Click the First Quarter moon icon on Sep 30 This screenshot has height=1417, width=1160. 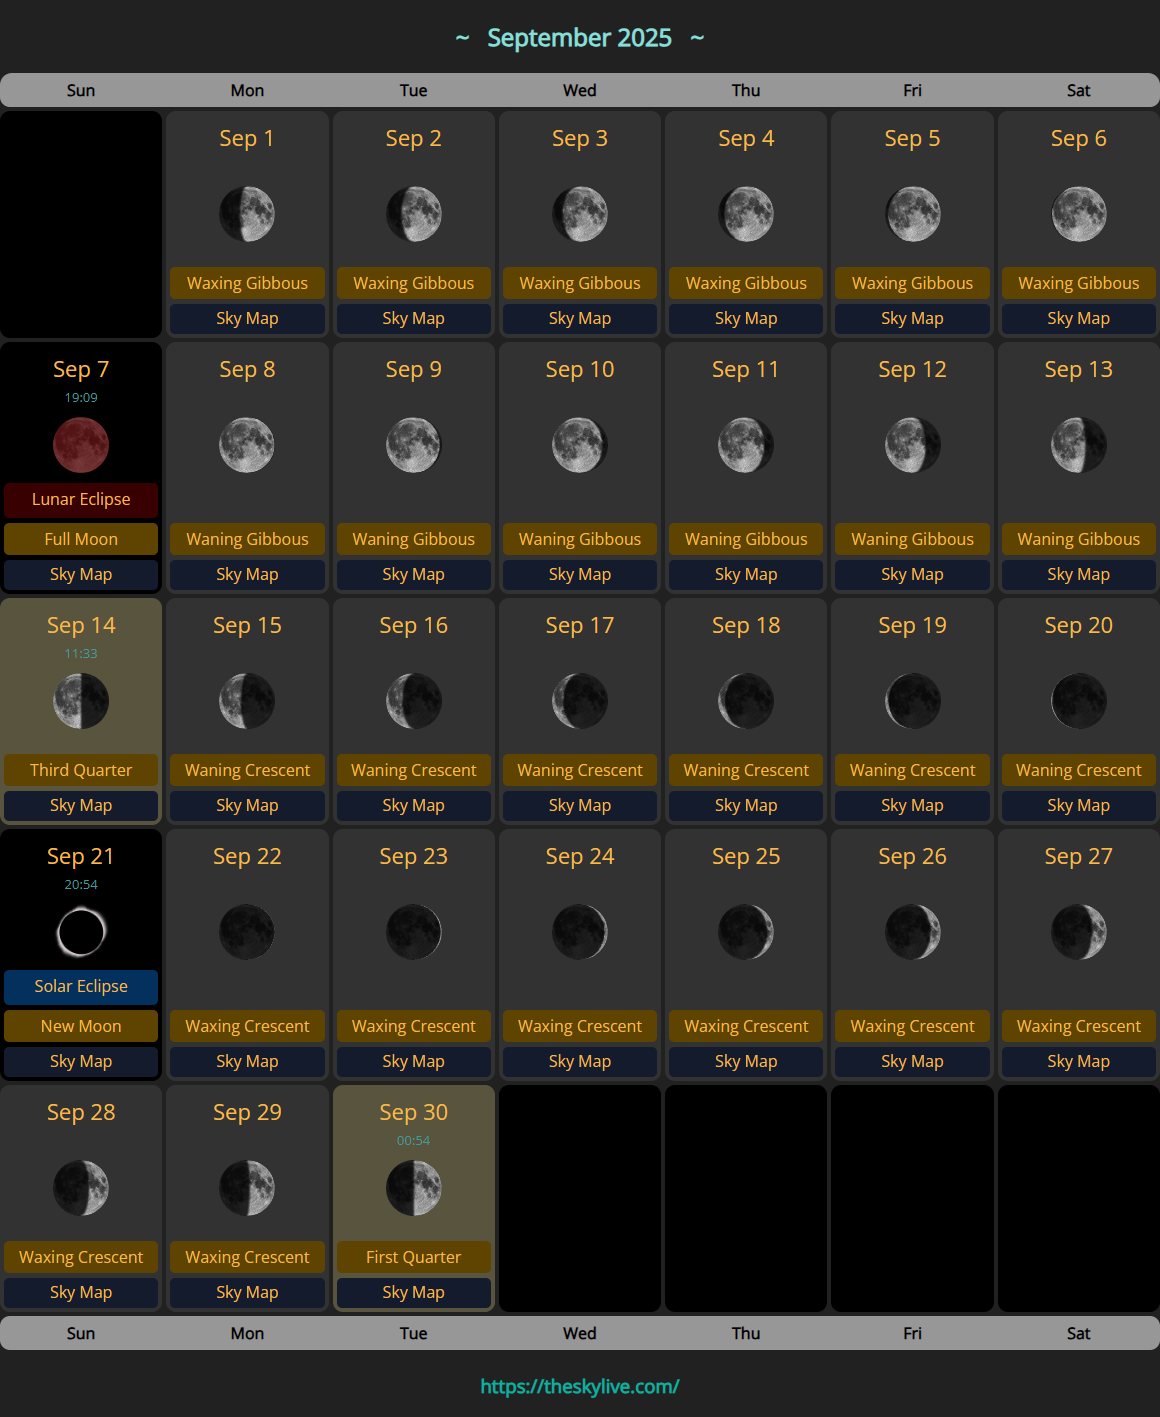(413, 1188)
